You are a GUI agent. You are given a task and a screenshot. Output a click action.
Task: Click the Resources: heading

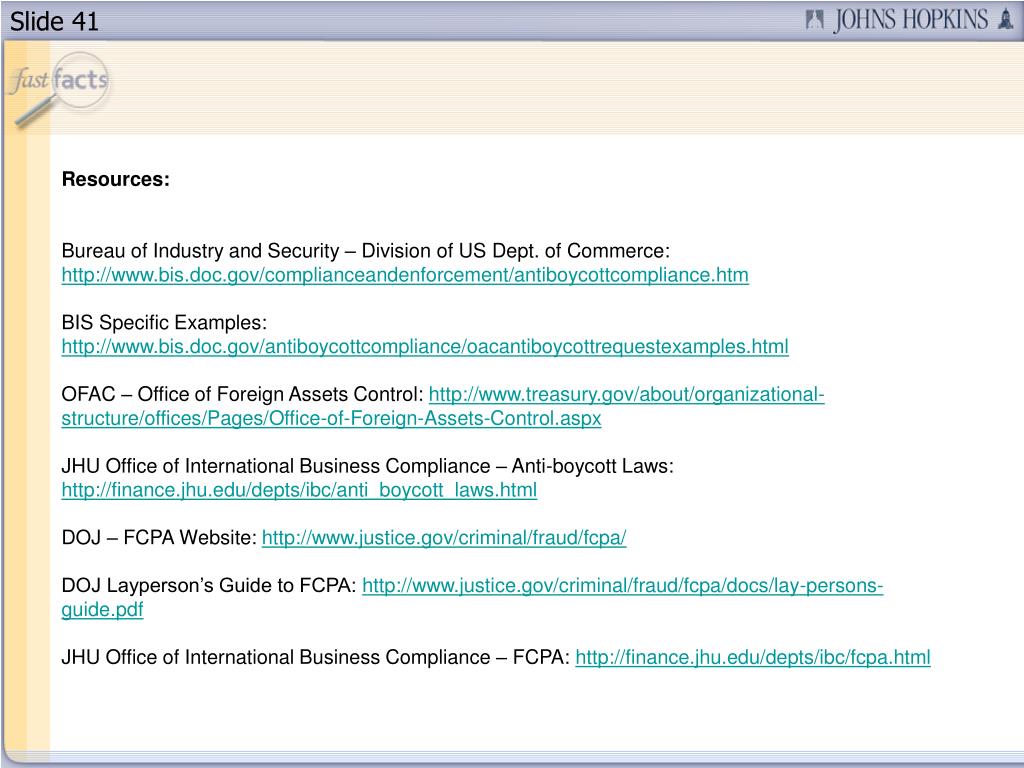pos(116,179)
